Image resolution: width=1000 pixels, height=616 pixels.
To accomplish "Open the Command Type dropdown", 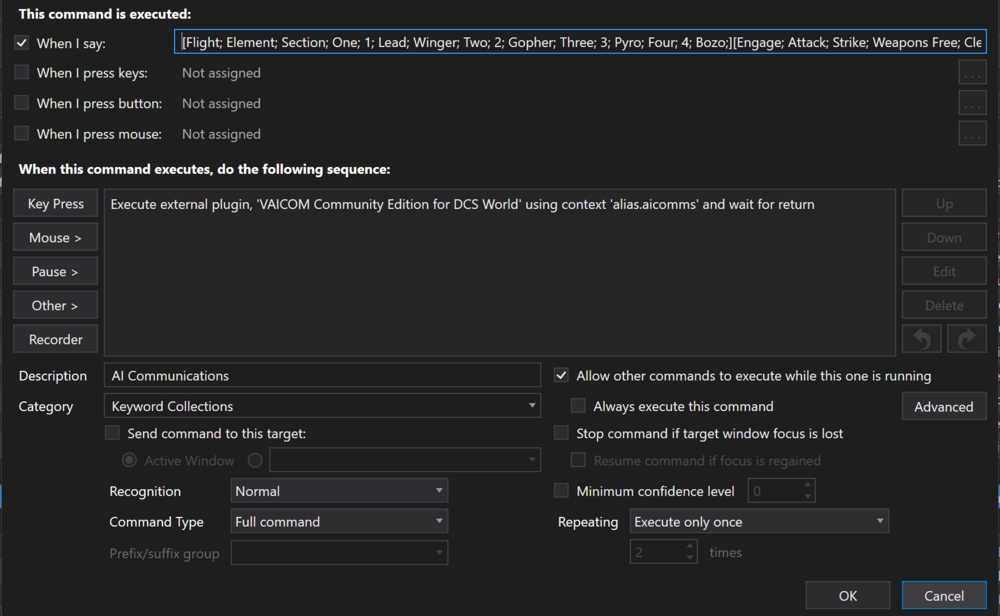I will click(439, 521).
